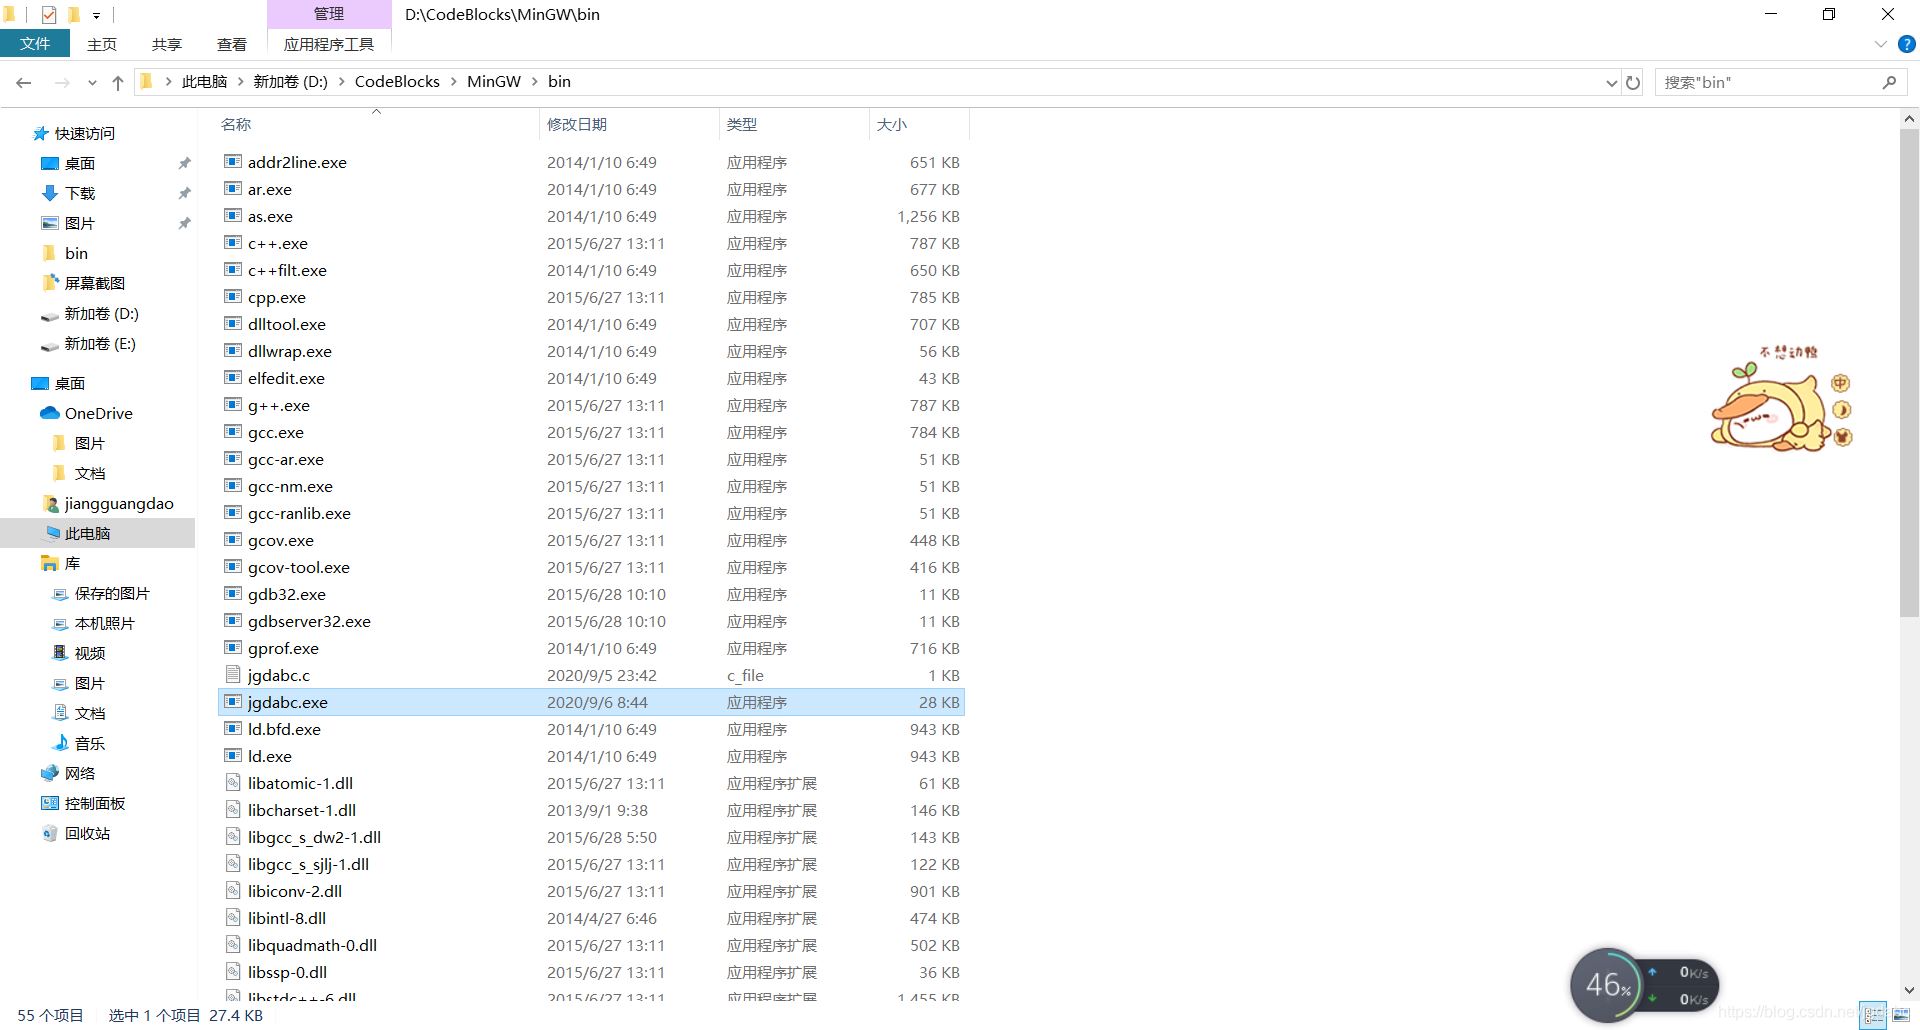Go up one folder level arrow

118,83
